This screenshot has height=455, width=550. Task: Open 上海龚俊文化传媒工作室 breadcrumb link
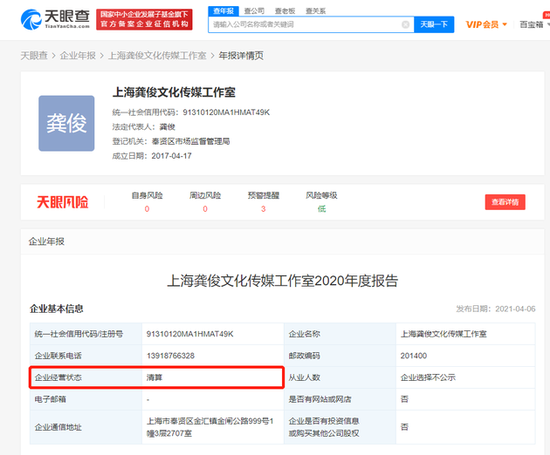coord(157,55)
